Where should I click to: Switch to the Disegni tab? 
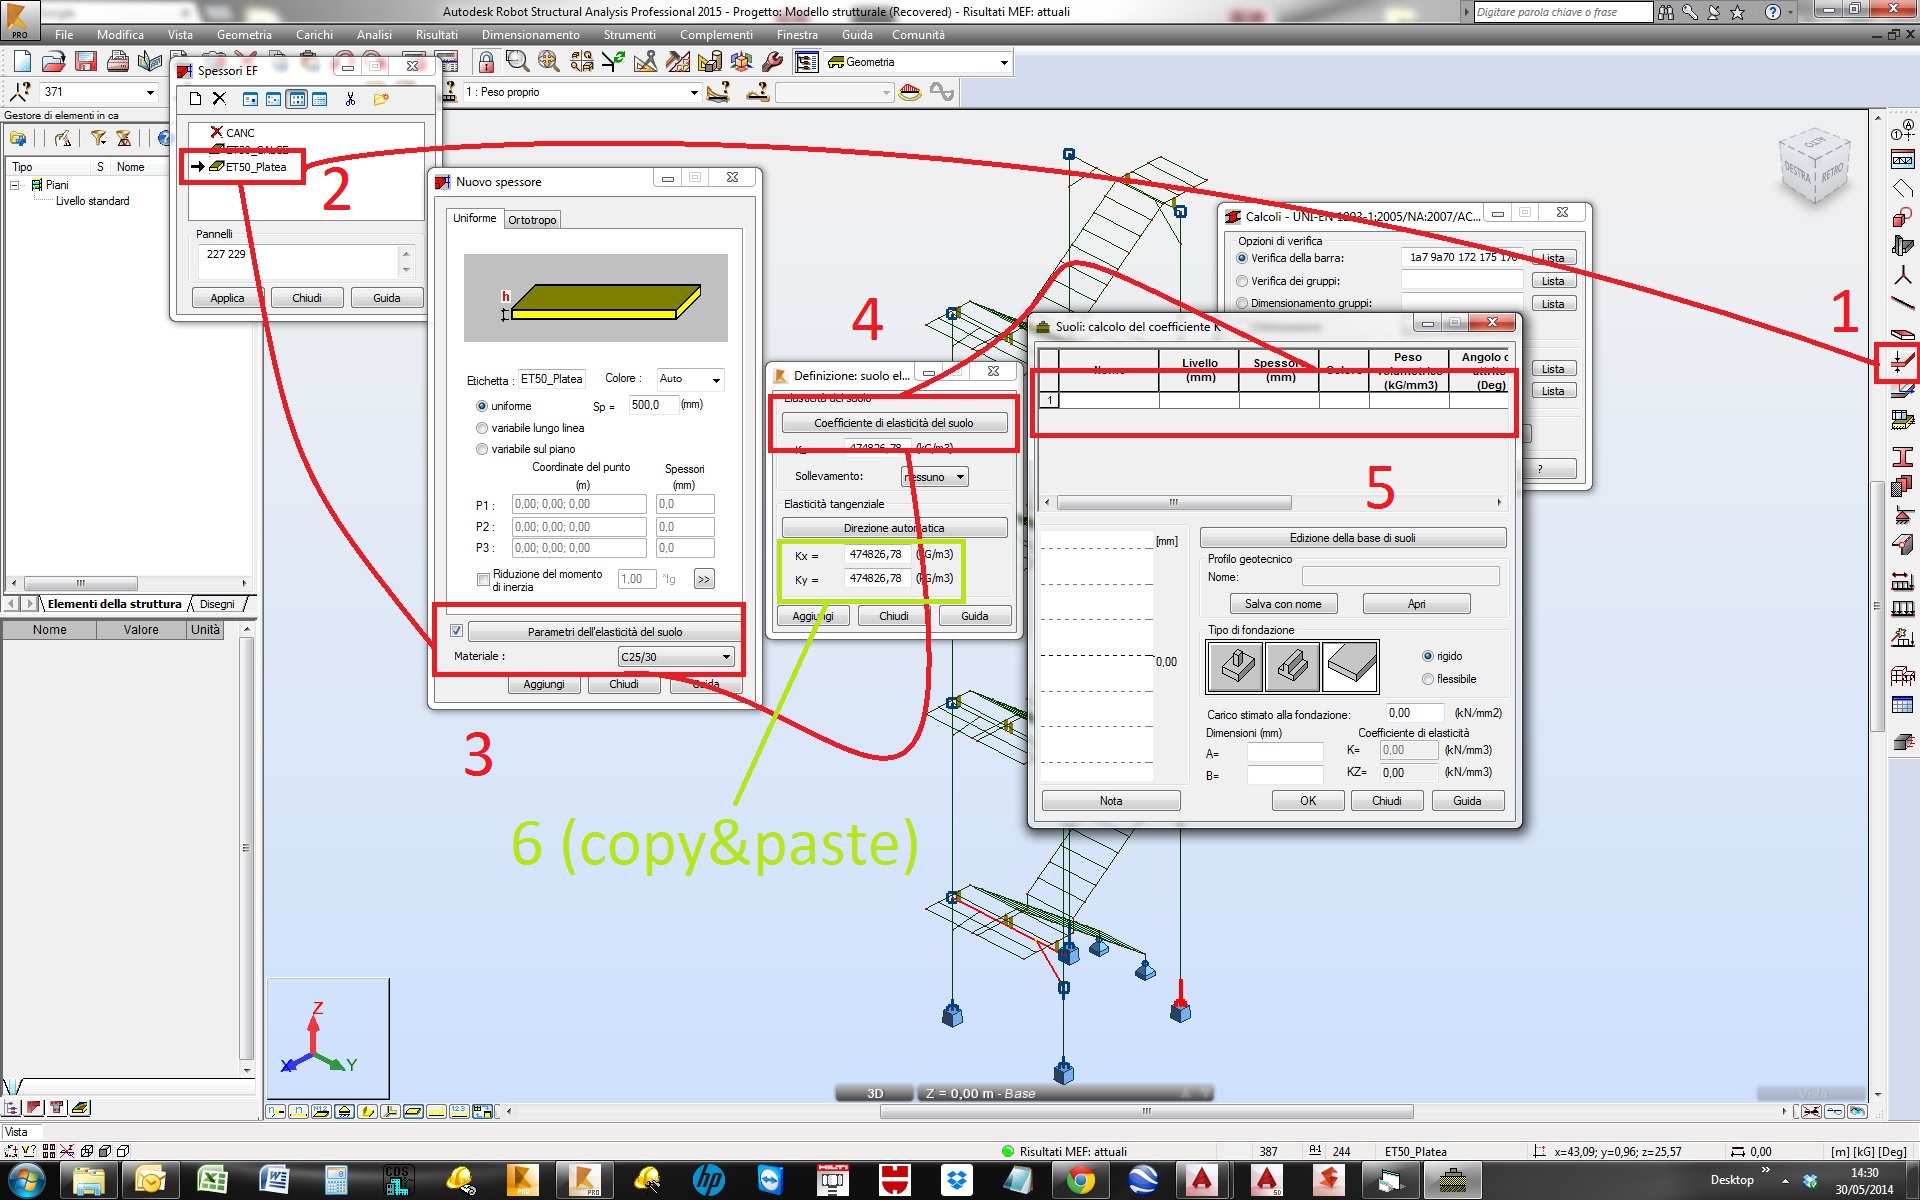pyautogui.click(x=217, y=604)
